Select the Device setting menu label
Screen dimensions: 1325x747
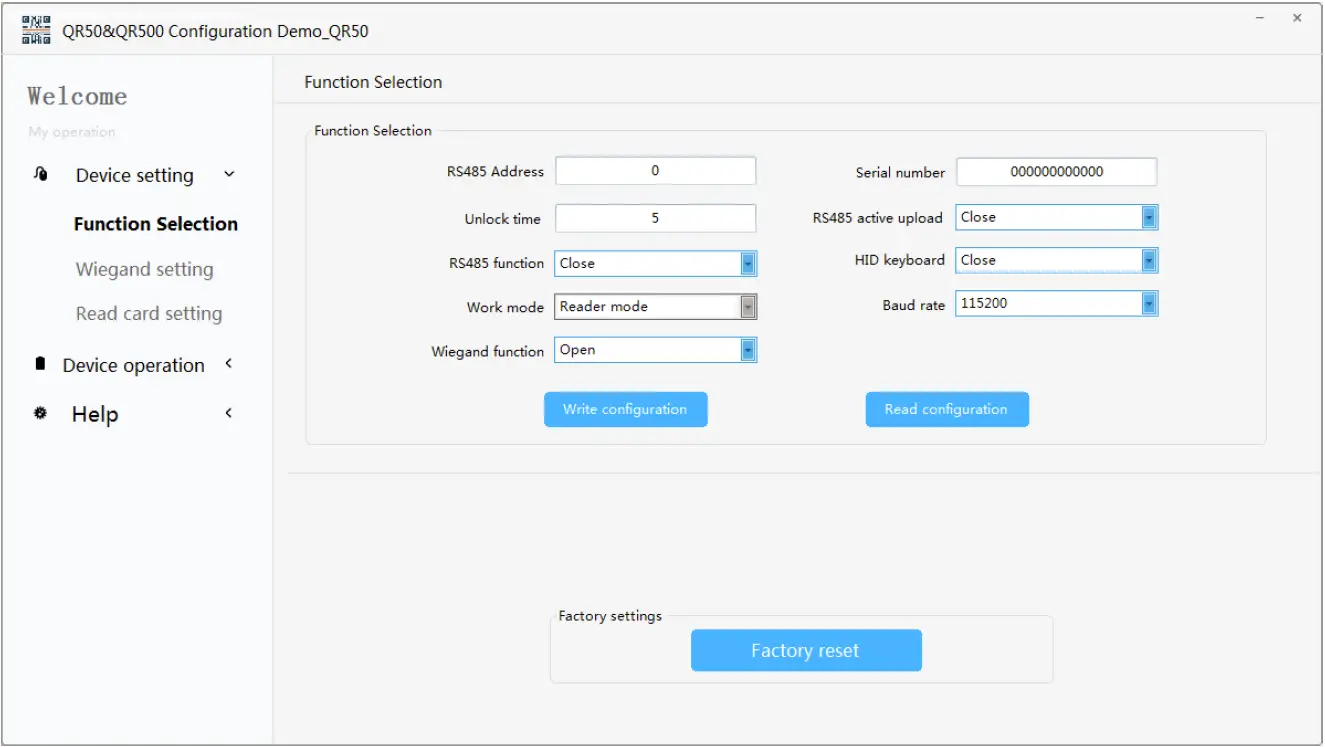(135, 175)
